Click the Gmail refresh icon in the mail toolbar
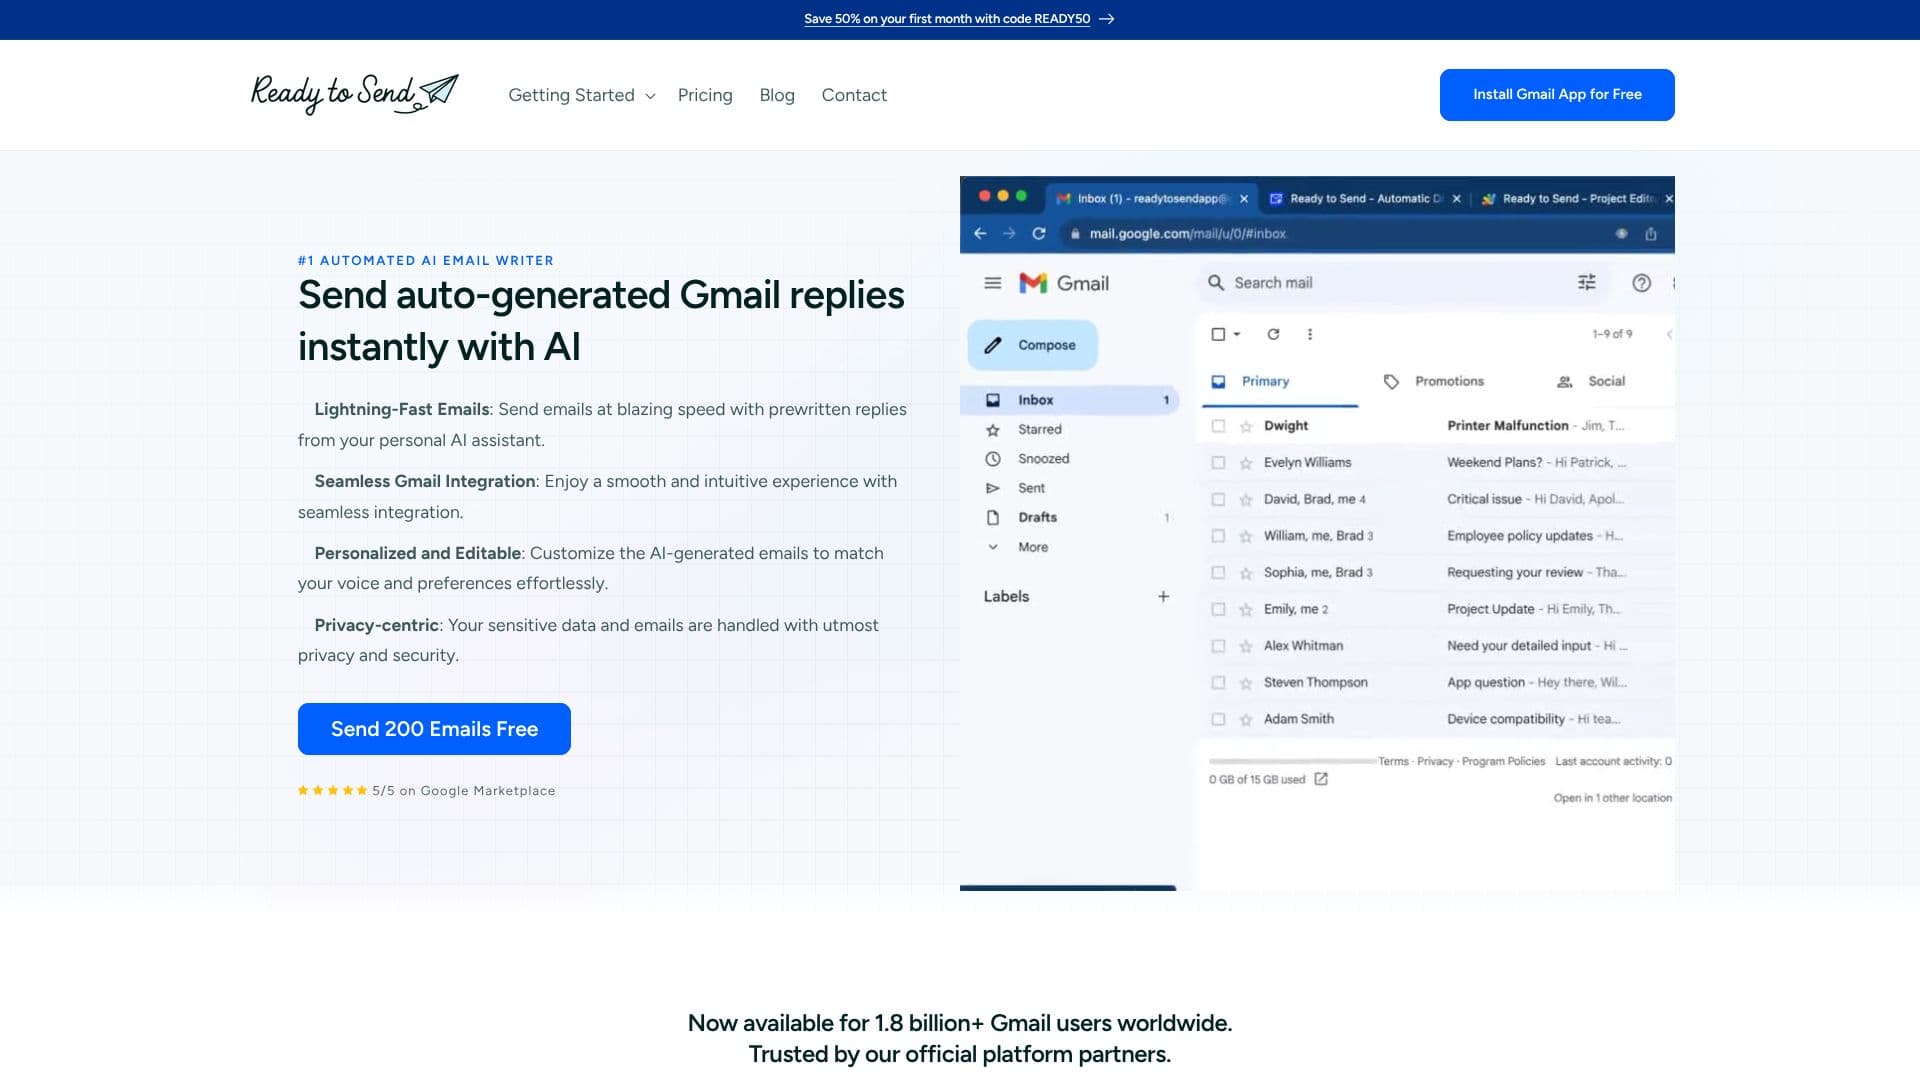Screen dimensions: 1920x1080 [x=1273, y=334]
